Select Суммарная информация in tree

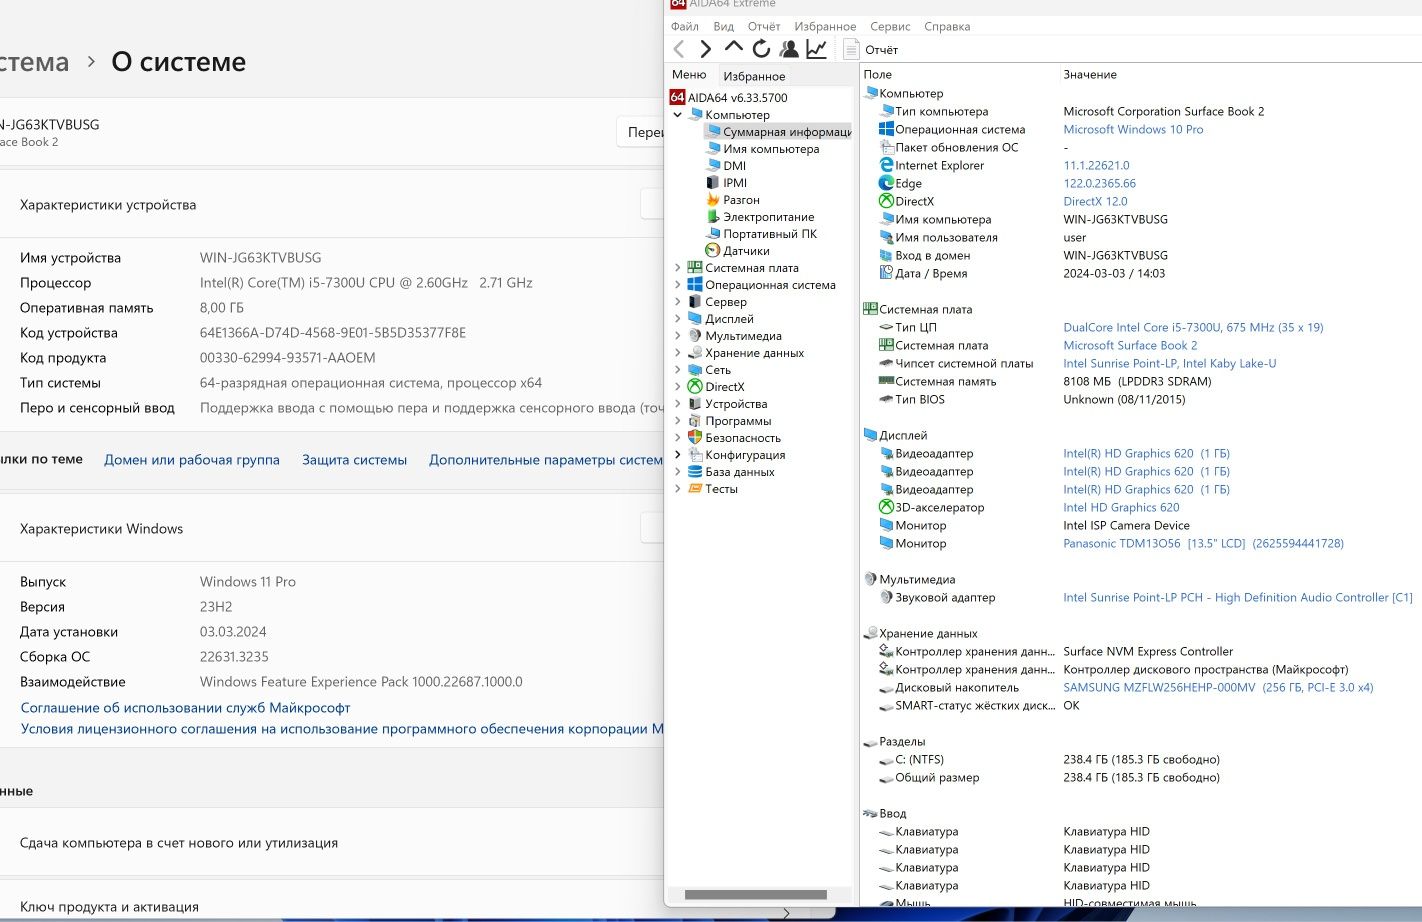pos(786,132)
